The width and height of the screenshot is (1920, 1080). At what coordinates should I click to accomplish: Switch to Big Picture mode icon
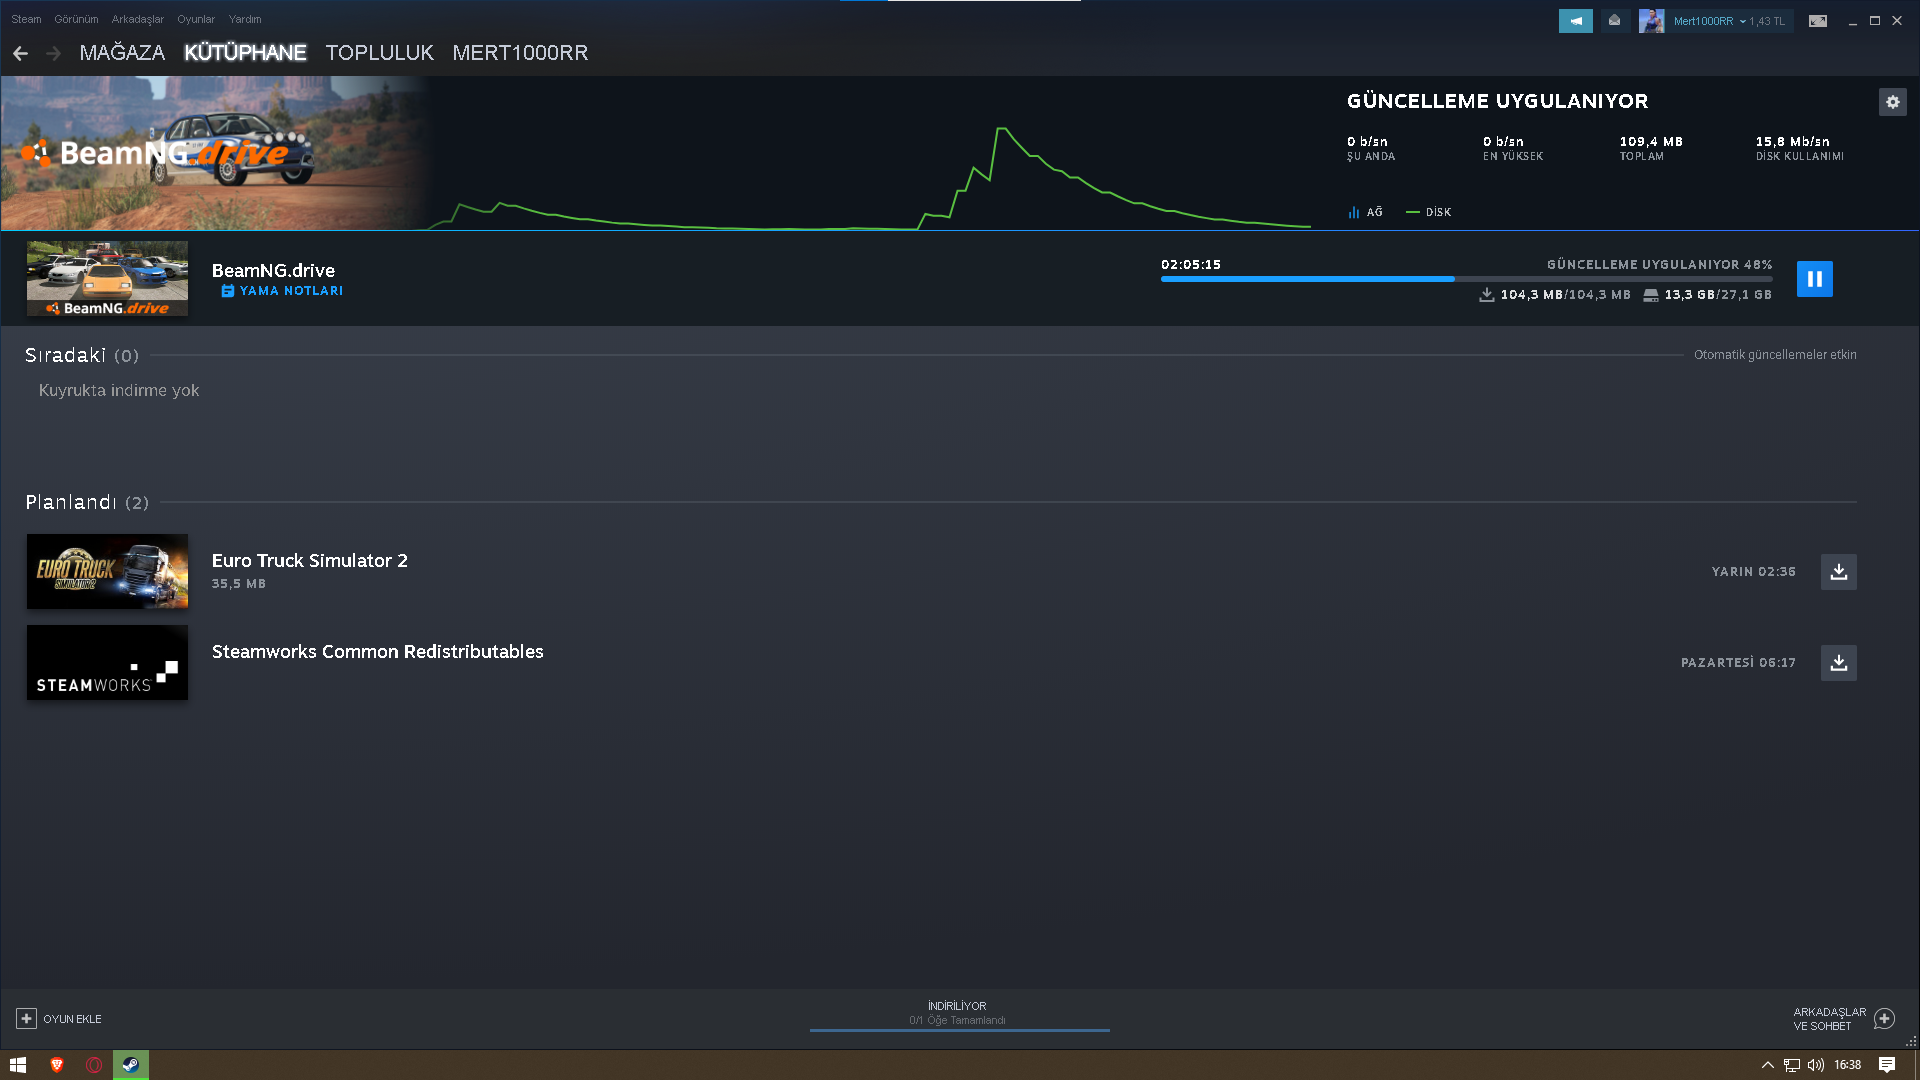tap(1817, 21)
